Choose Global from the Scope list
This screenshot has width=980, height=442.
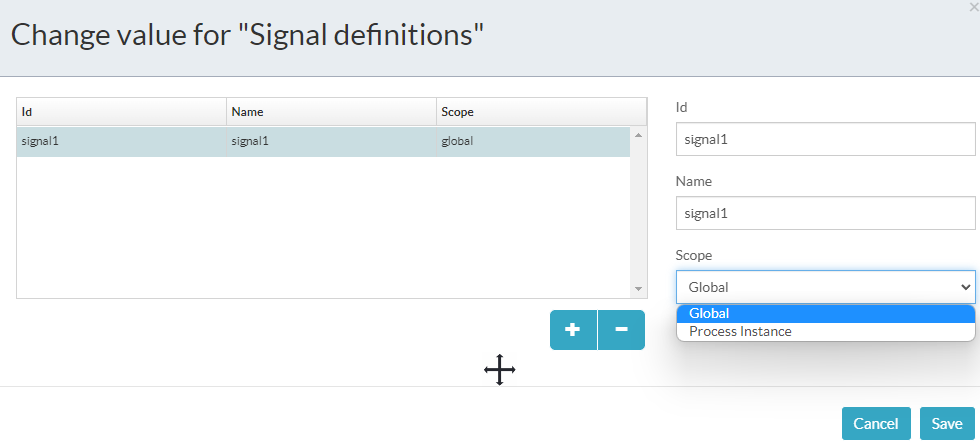click(825, 314)
